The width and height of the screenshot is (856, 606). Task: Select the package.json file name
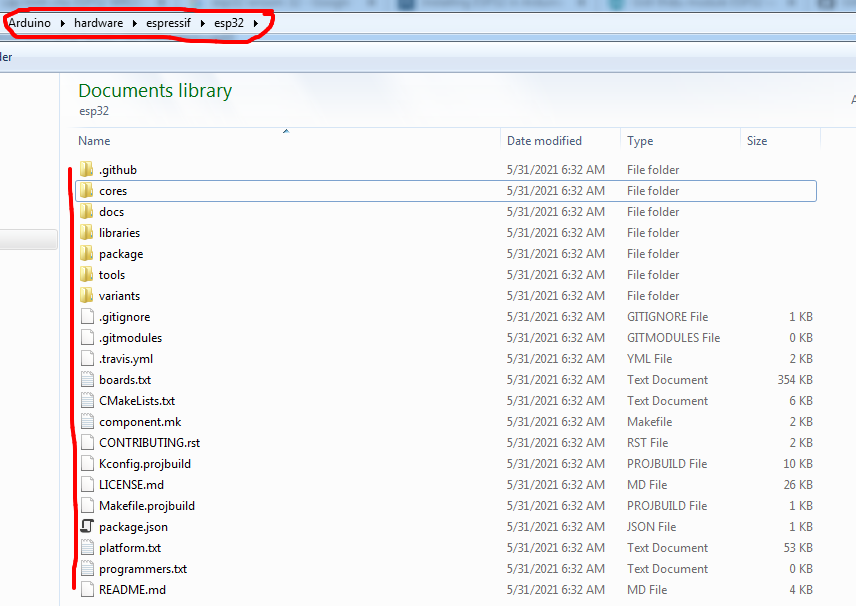[x=133, y=527]
